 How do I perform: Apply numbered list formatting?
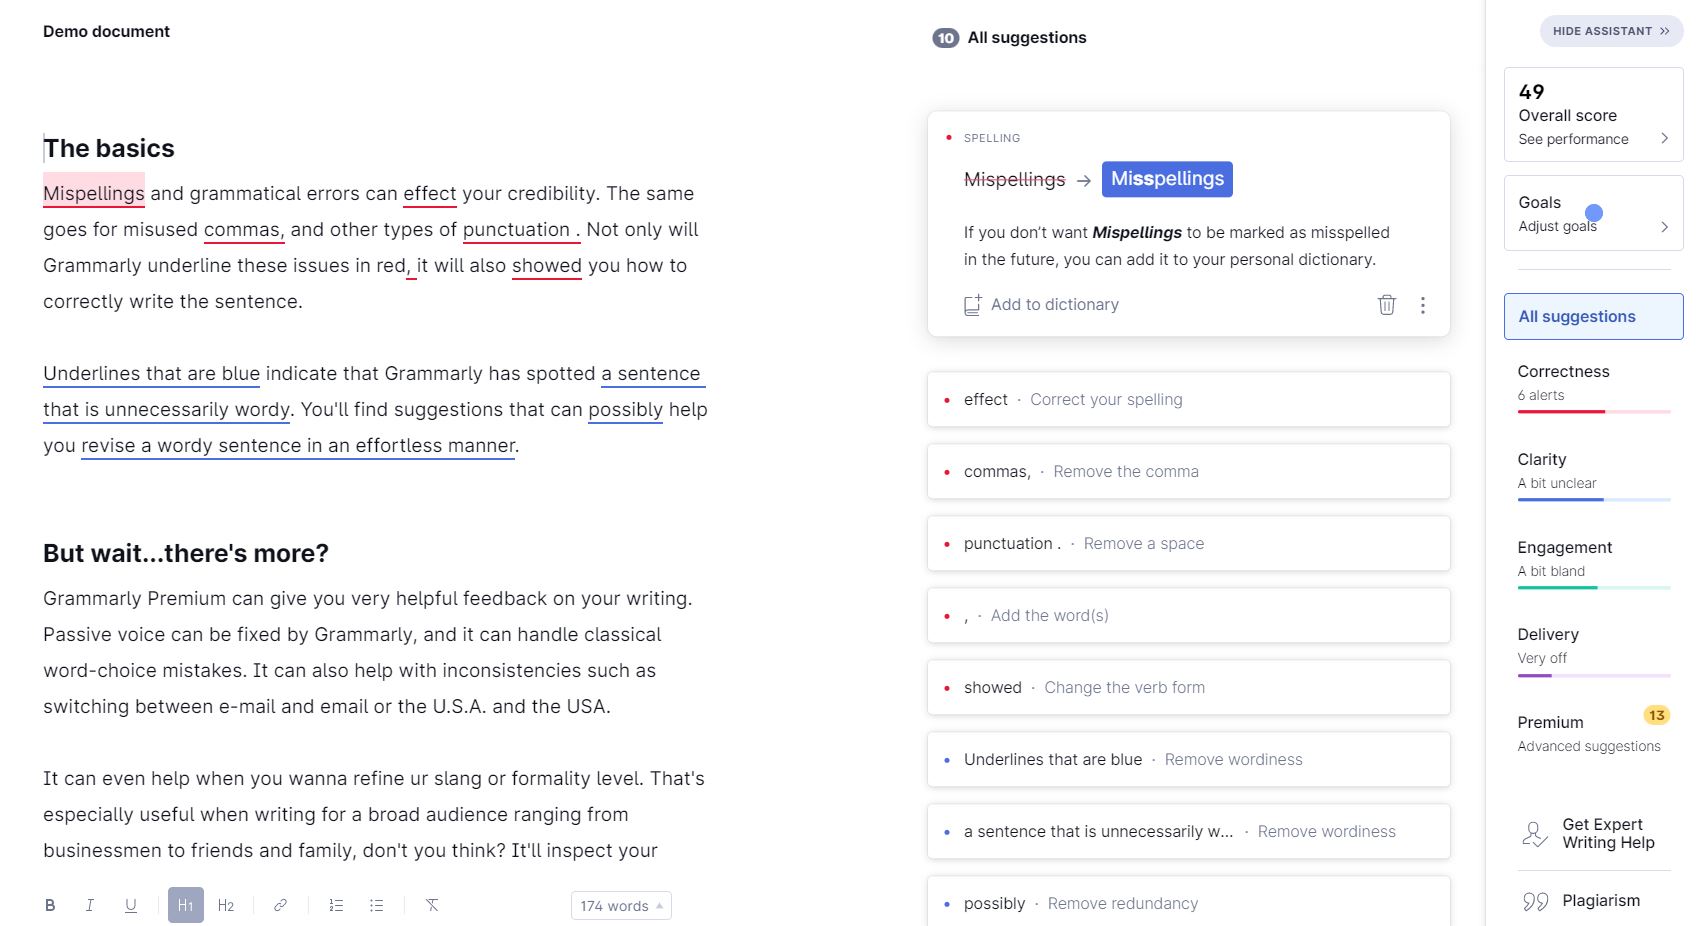coord(336,905)
